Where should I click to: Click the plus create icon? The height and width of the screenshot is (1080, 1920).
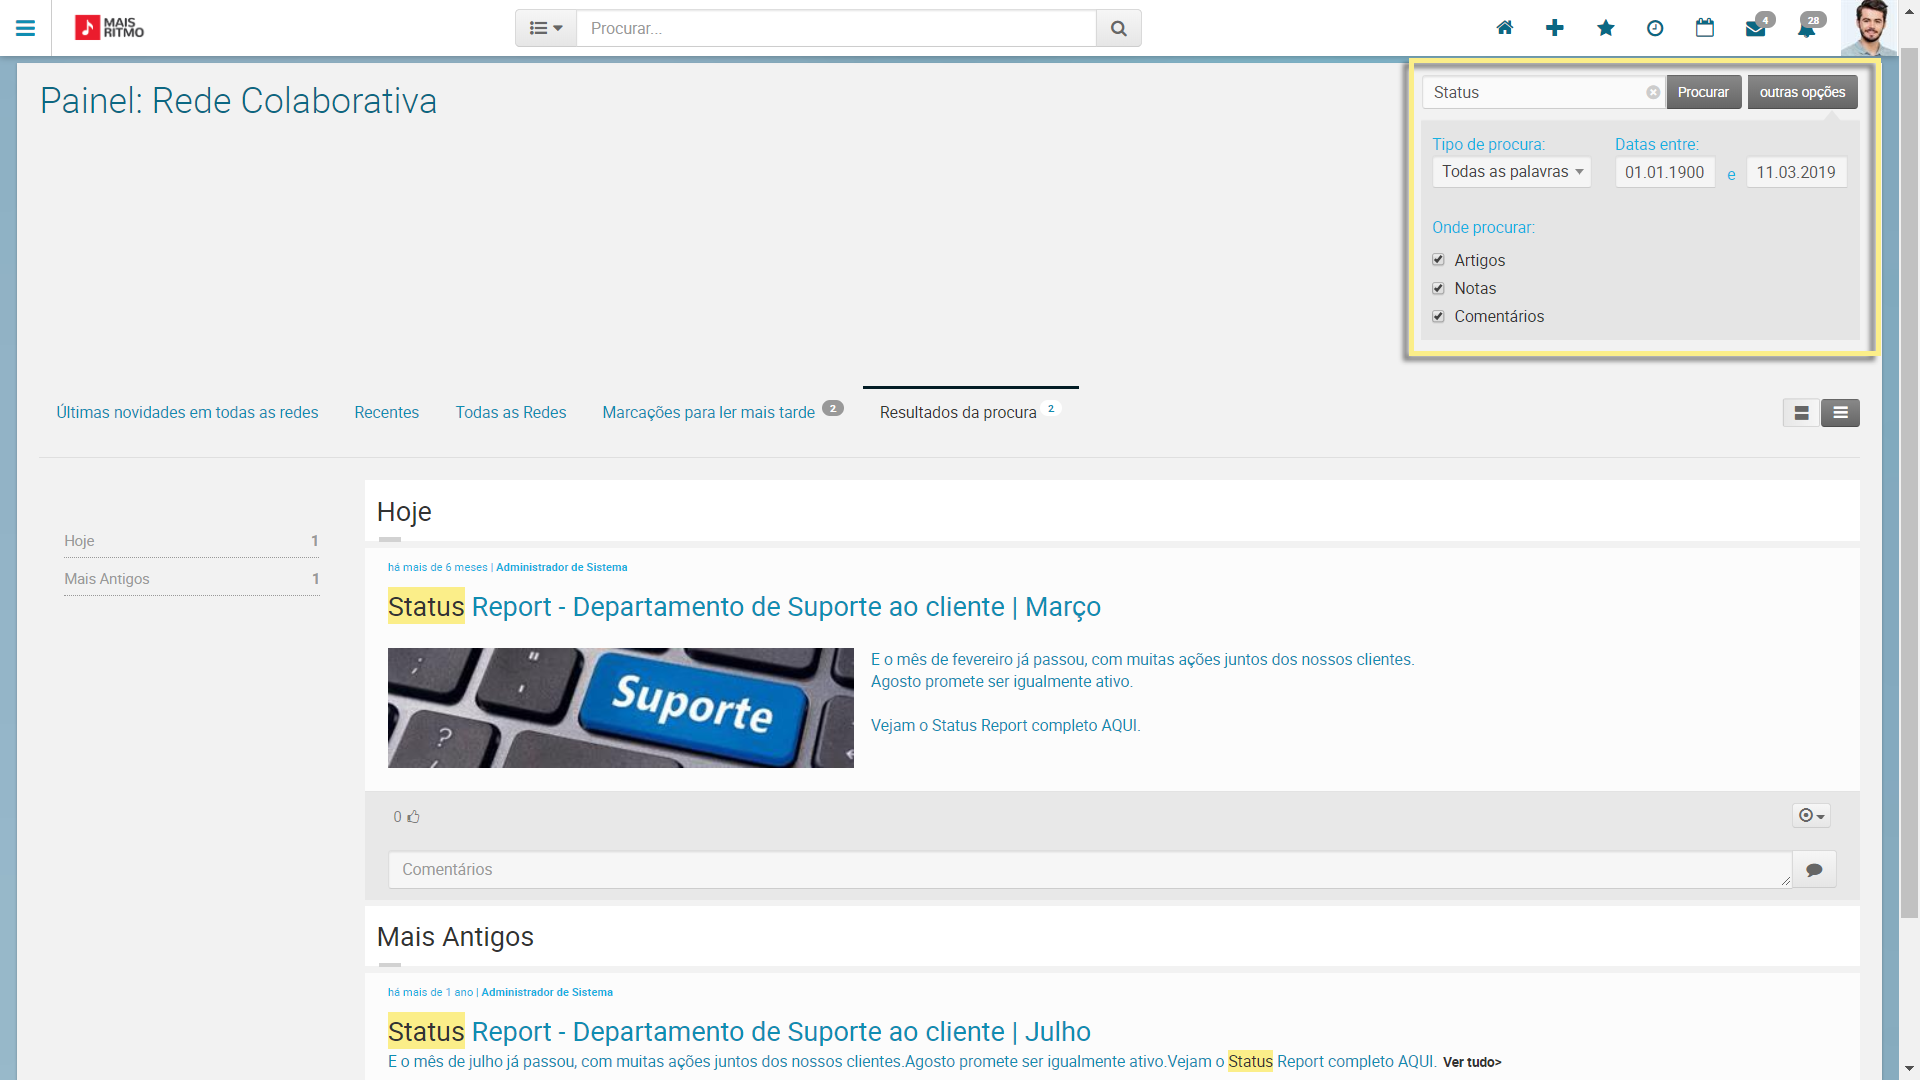[1555, 28]
